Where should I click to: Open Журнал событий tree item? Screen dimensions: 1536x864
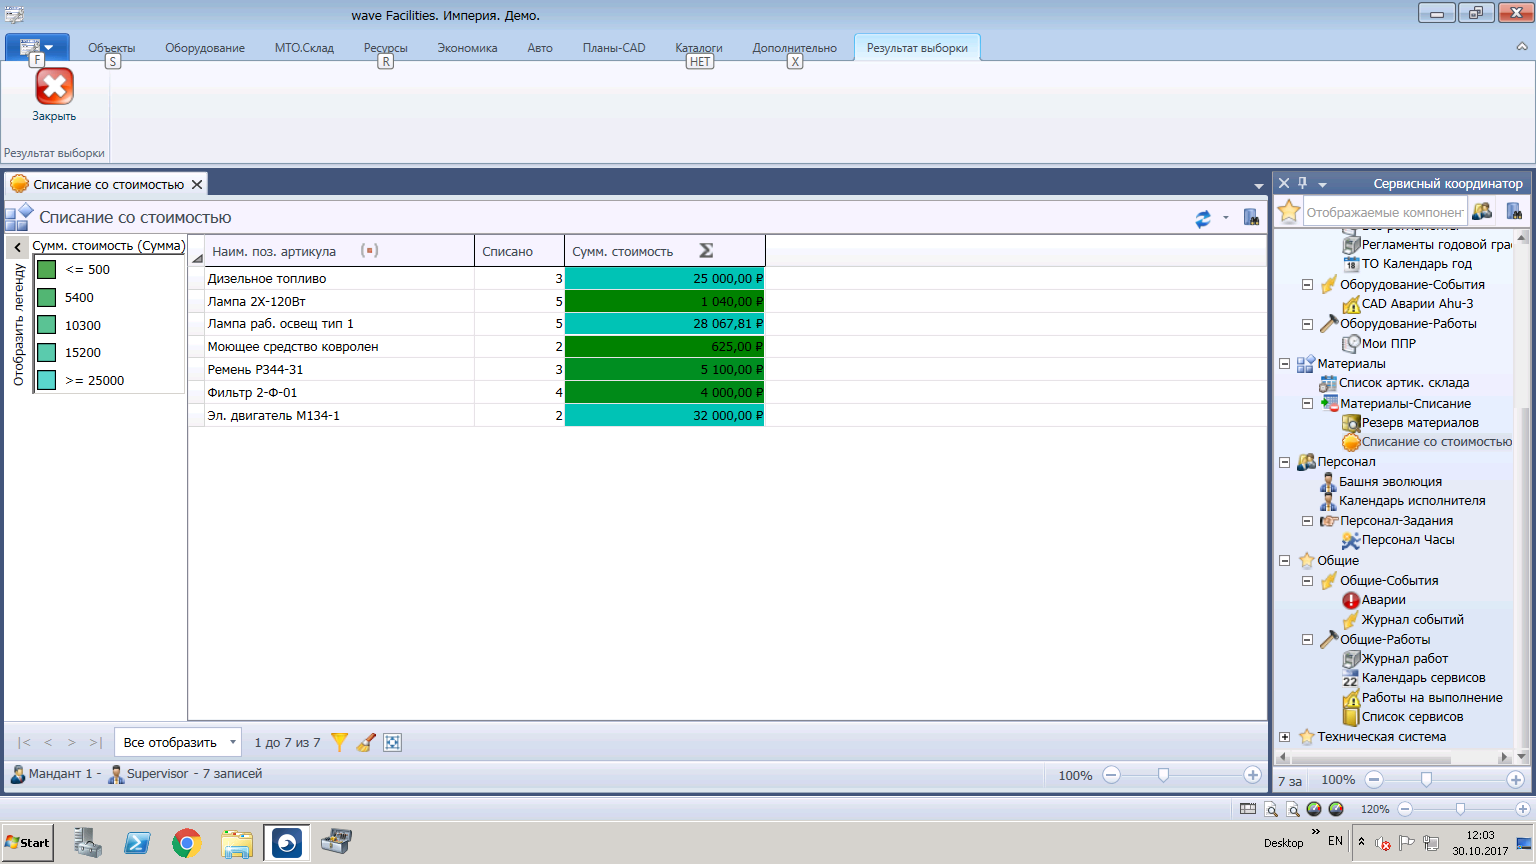click(1412, 620)
